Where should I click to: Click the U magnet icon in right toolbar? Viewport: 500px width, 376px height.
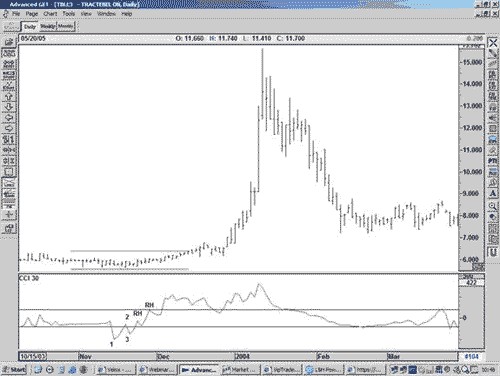click(493, 252)
